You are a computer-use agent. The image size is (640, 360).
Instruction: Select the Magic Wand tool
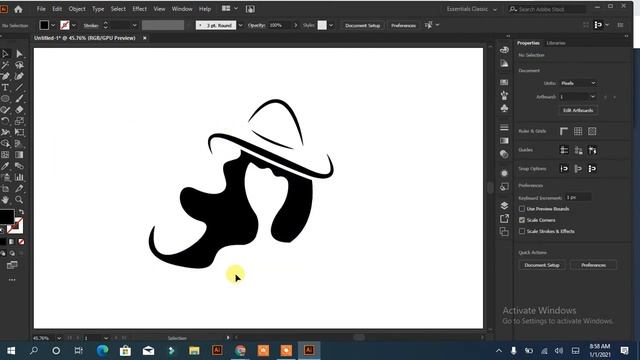[x=5, y=65]
